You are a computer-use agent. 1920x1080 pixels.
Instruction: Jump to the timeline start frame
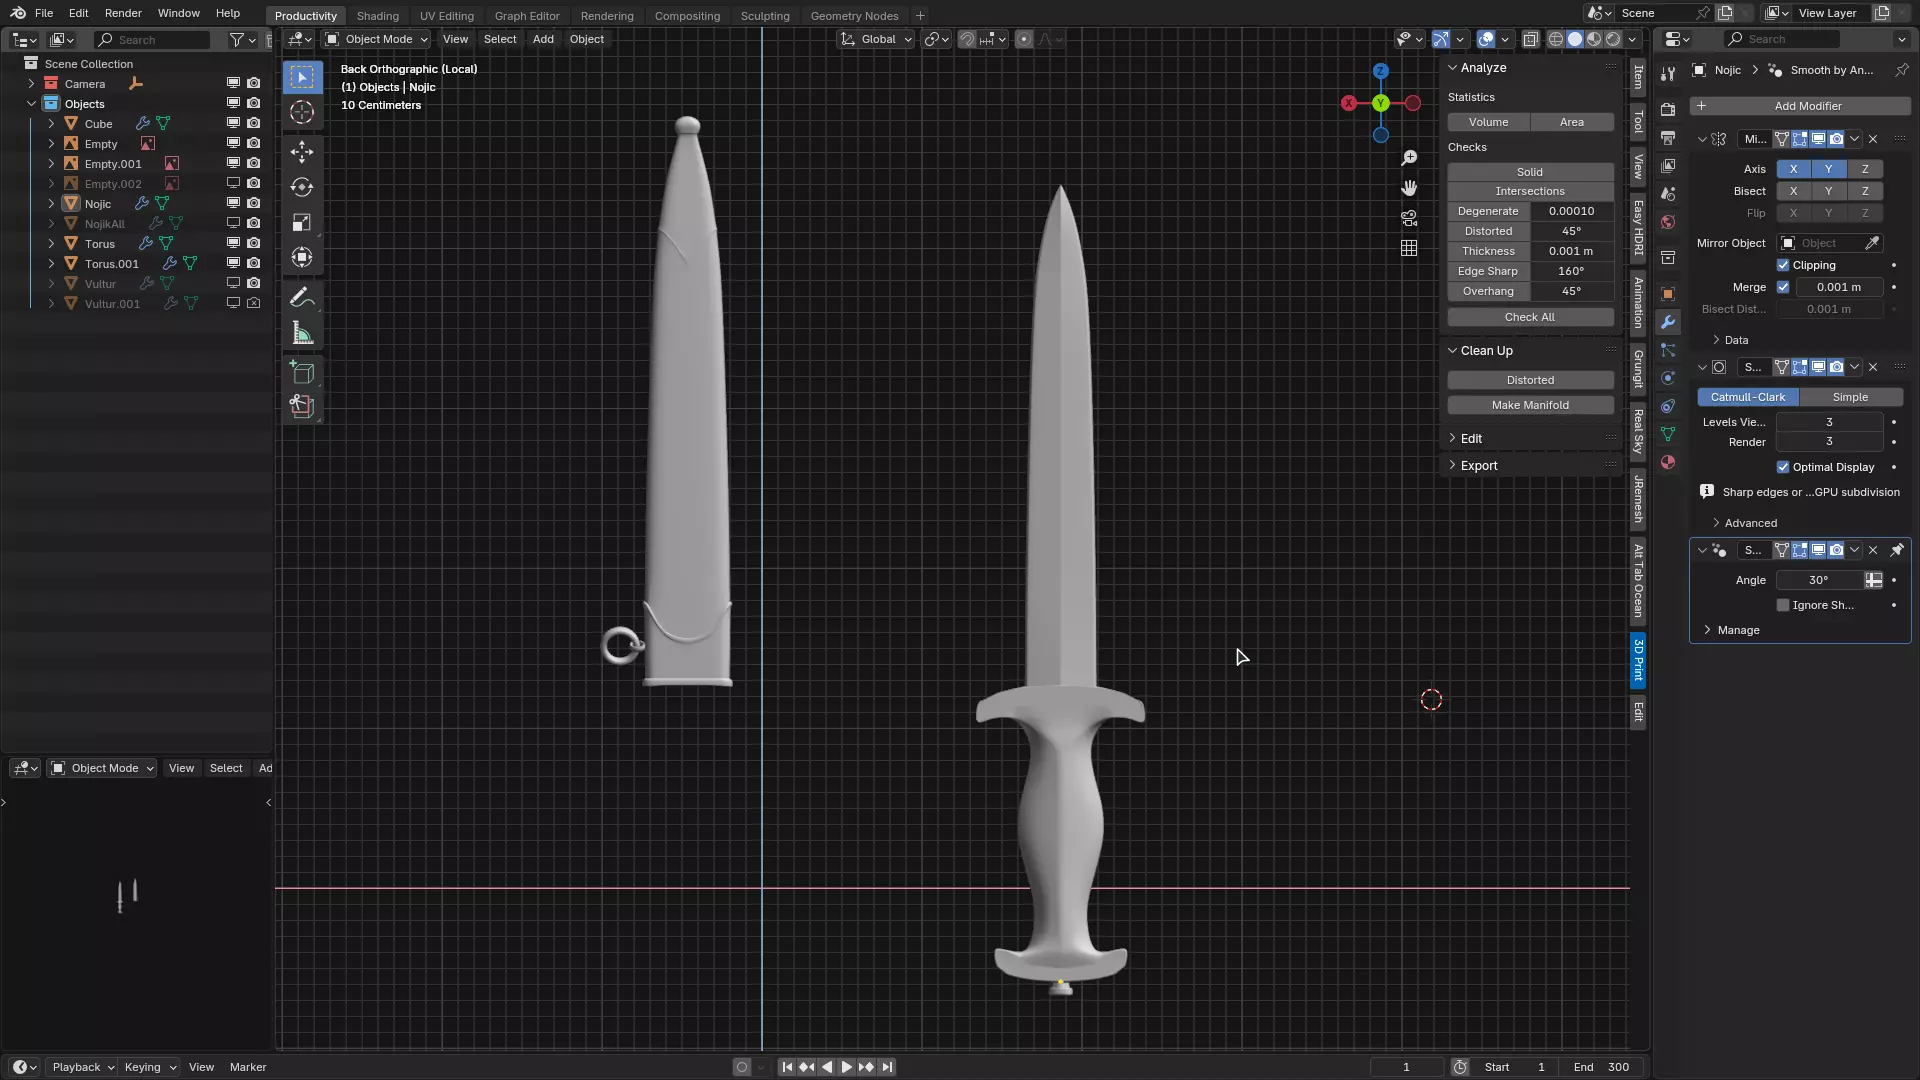coord(787,1067)
